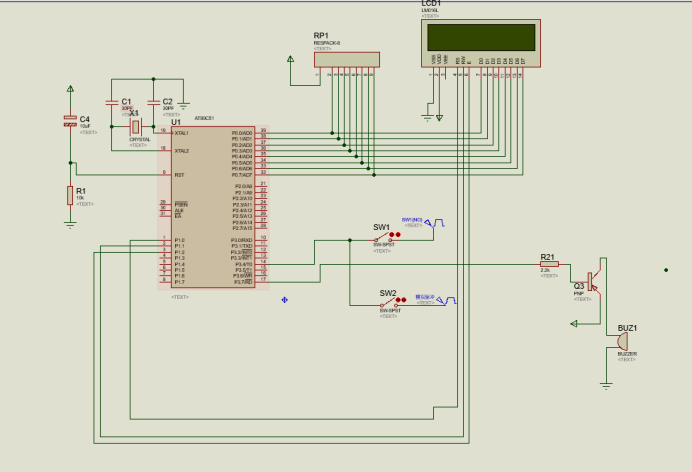Click the pulse generator attached to SW1
The image size is (692, 472).
(x=435, y=223)
